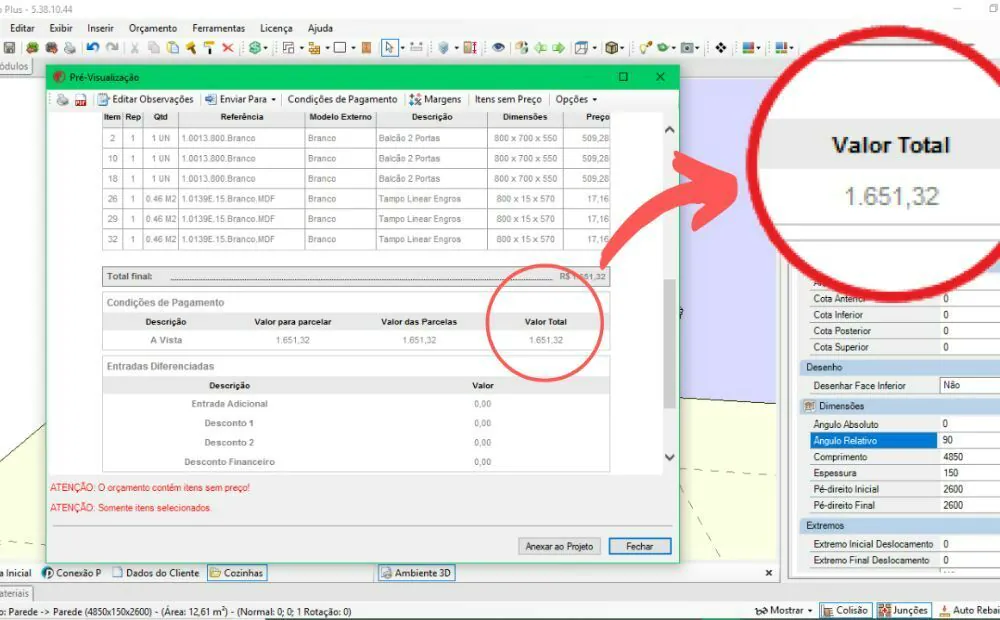The image size is (1000, 620).
Task: Click the undo arrow in main toolbar
Action: [x=93, y=47]
